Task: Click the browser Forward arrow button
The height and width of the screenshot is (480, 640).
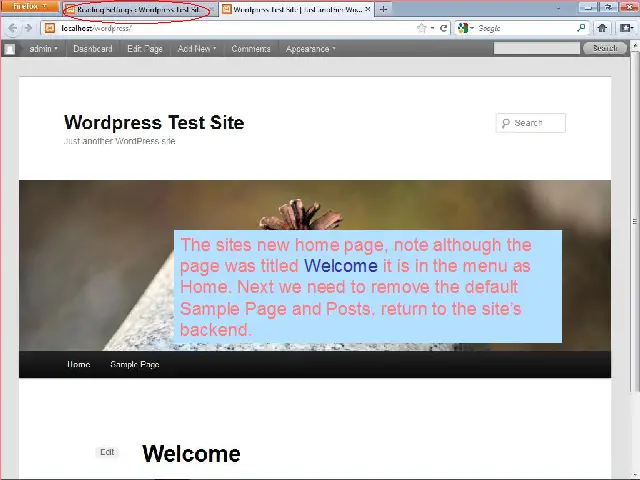Action: point(28,28)
